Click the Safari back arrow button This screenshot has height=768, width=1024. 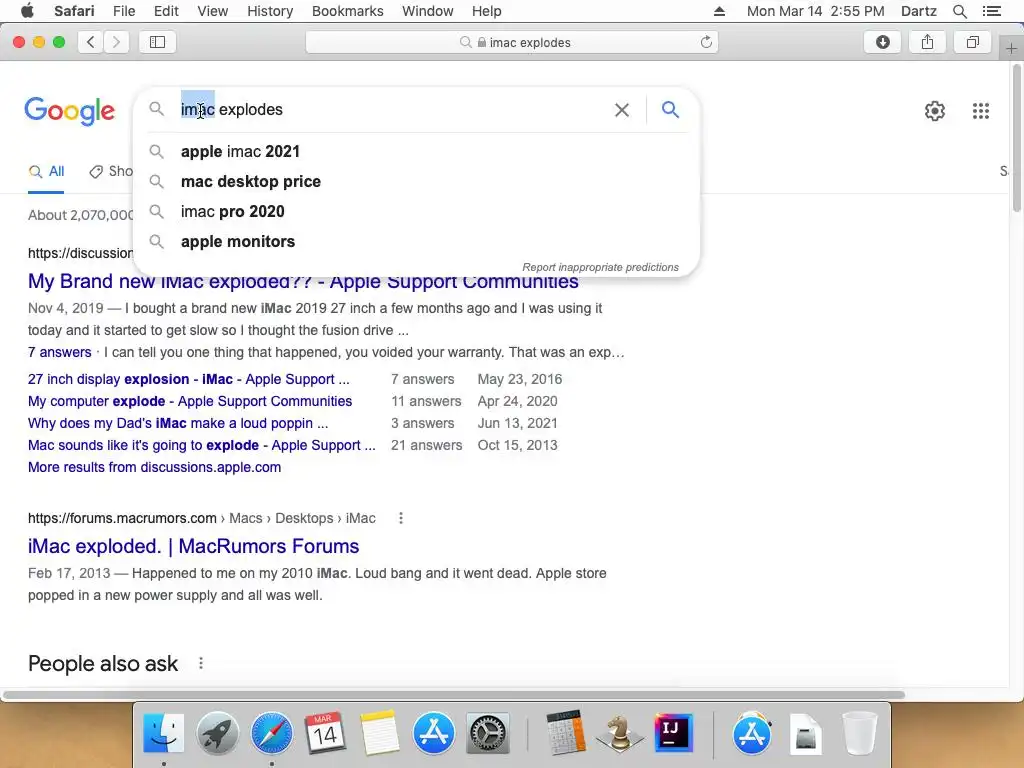click(x=91, y=42)
